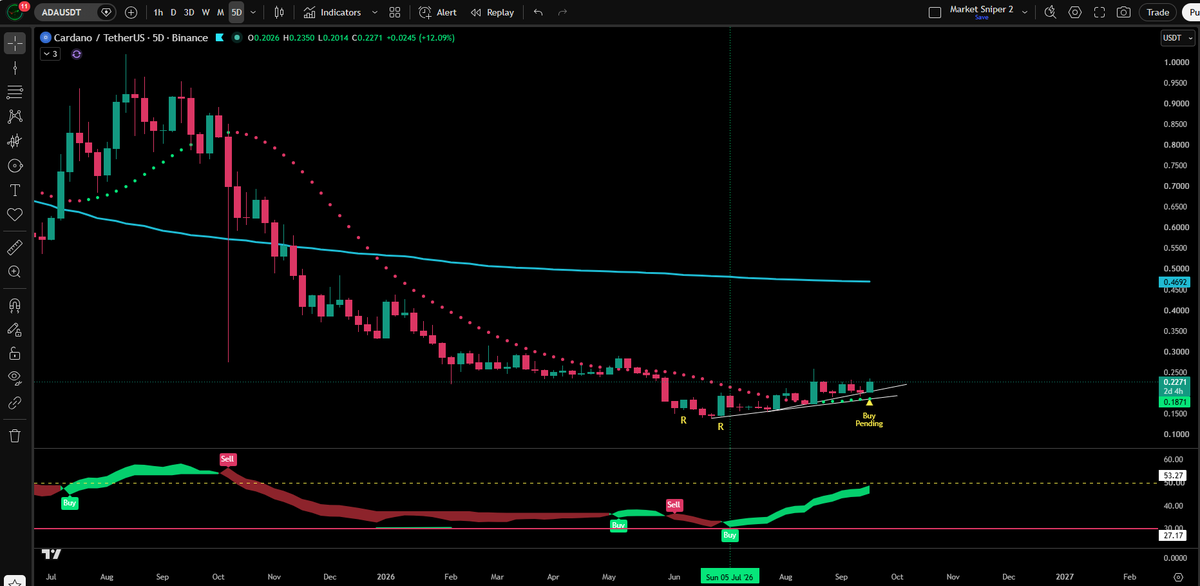The width and height of the screenshot is (1200, 586).
Task: Click the Buy label under the Jul '26 marker
Action: coord(730,536)
